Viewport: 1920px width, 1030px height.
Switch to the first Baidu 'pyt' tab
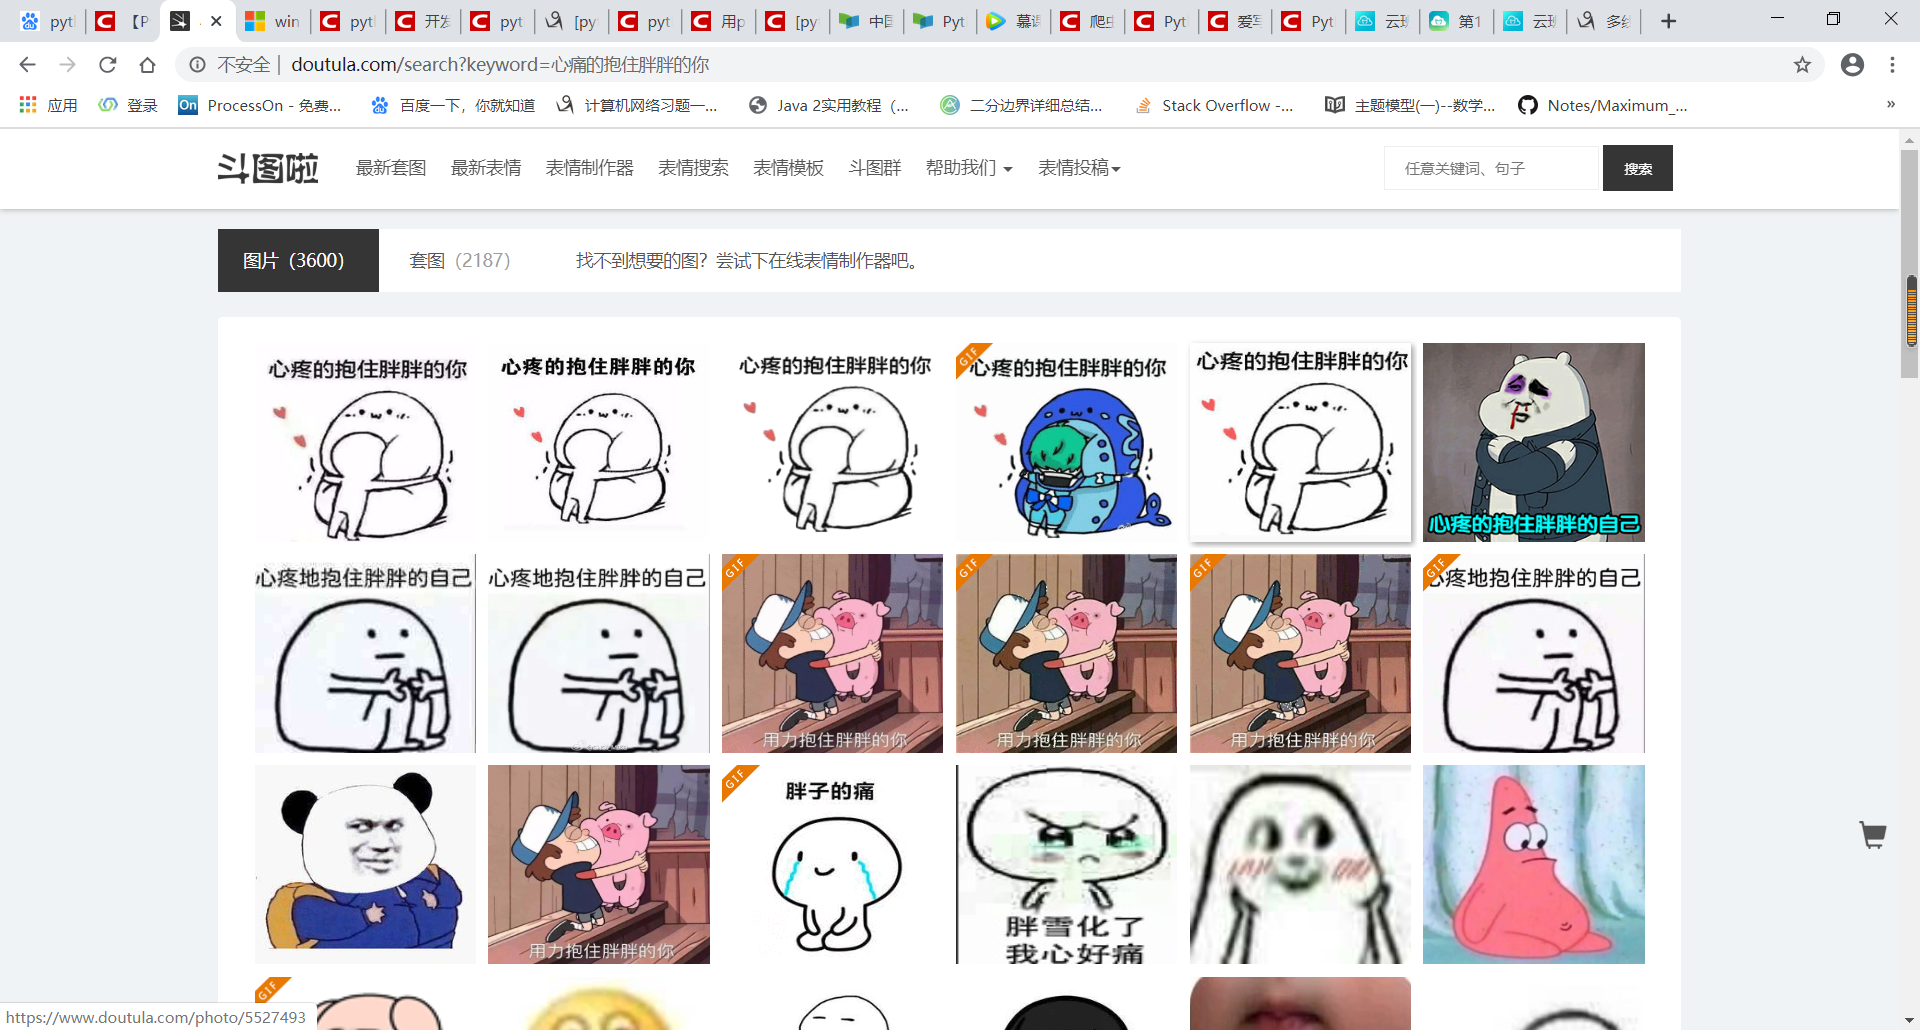click(x=47, y=21)
